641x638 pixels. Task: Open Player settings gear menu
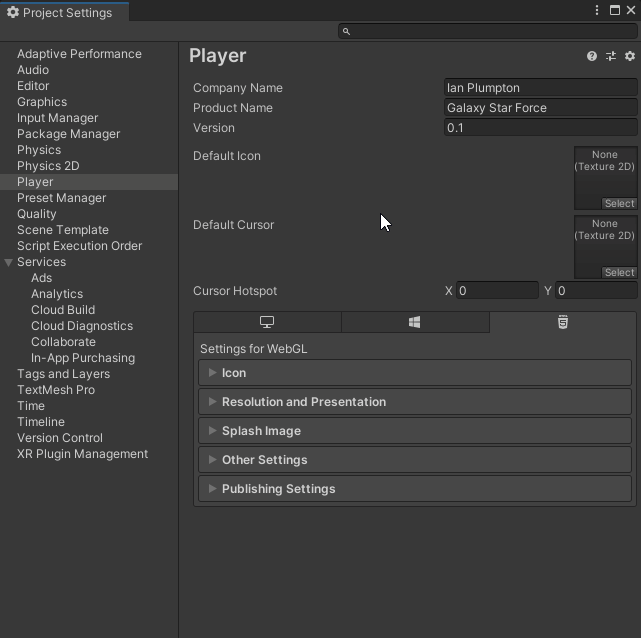tap(630, 56)
